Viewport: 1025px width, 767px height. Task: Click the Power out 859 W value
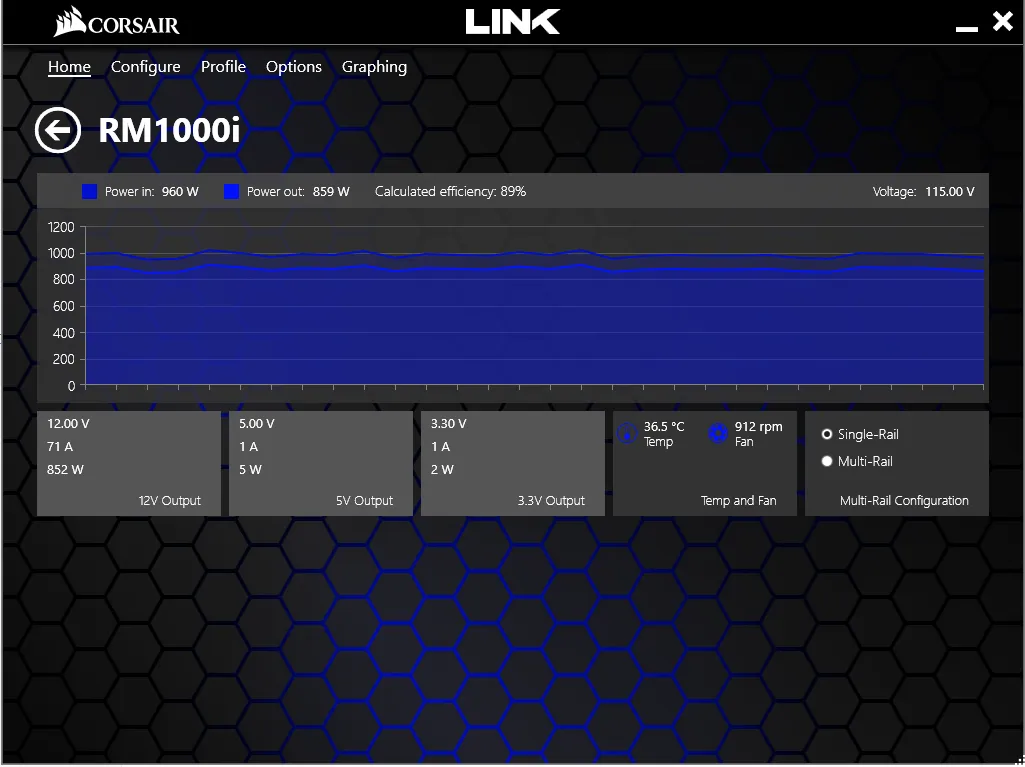331,192
